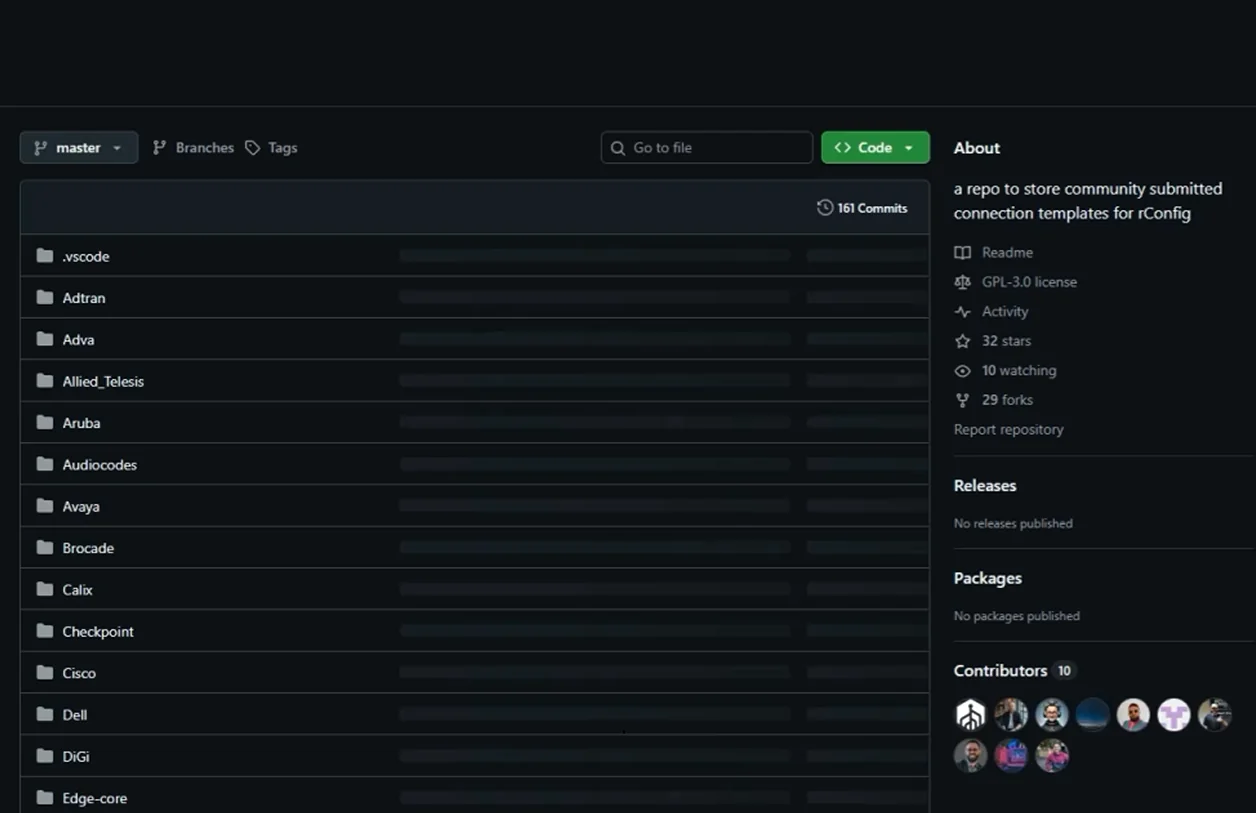The width and height of the screenshot is (1256, 813).
Task: Click Report repository link
Action: coord(1008,429)
